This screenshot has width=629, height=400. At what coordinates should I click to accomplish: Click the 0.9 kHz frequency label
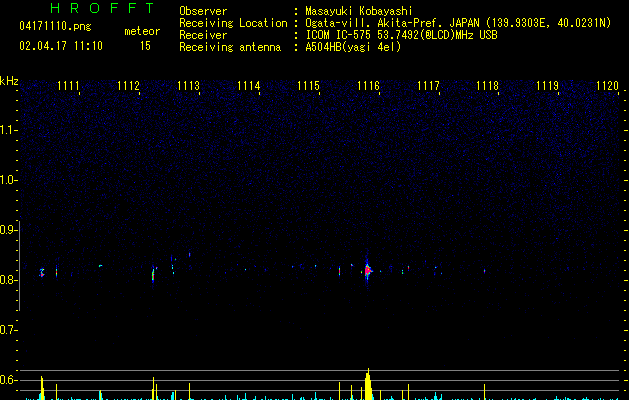coord(8,230)
